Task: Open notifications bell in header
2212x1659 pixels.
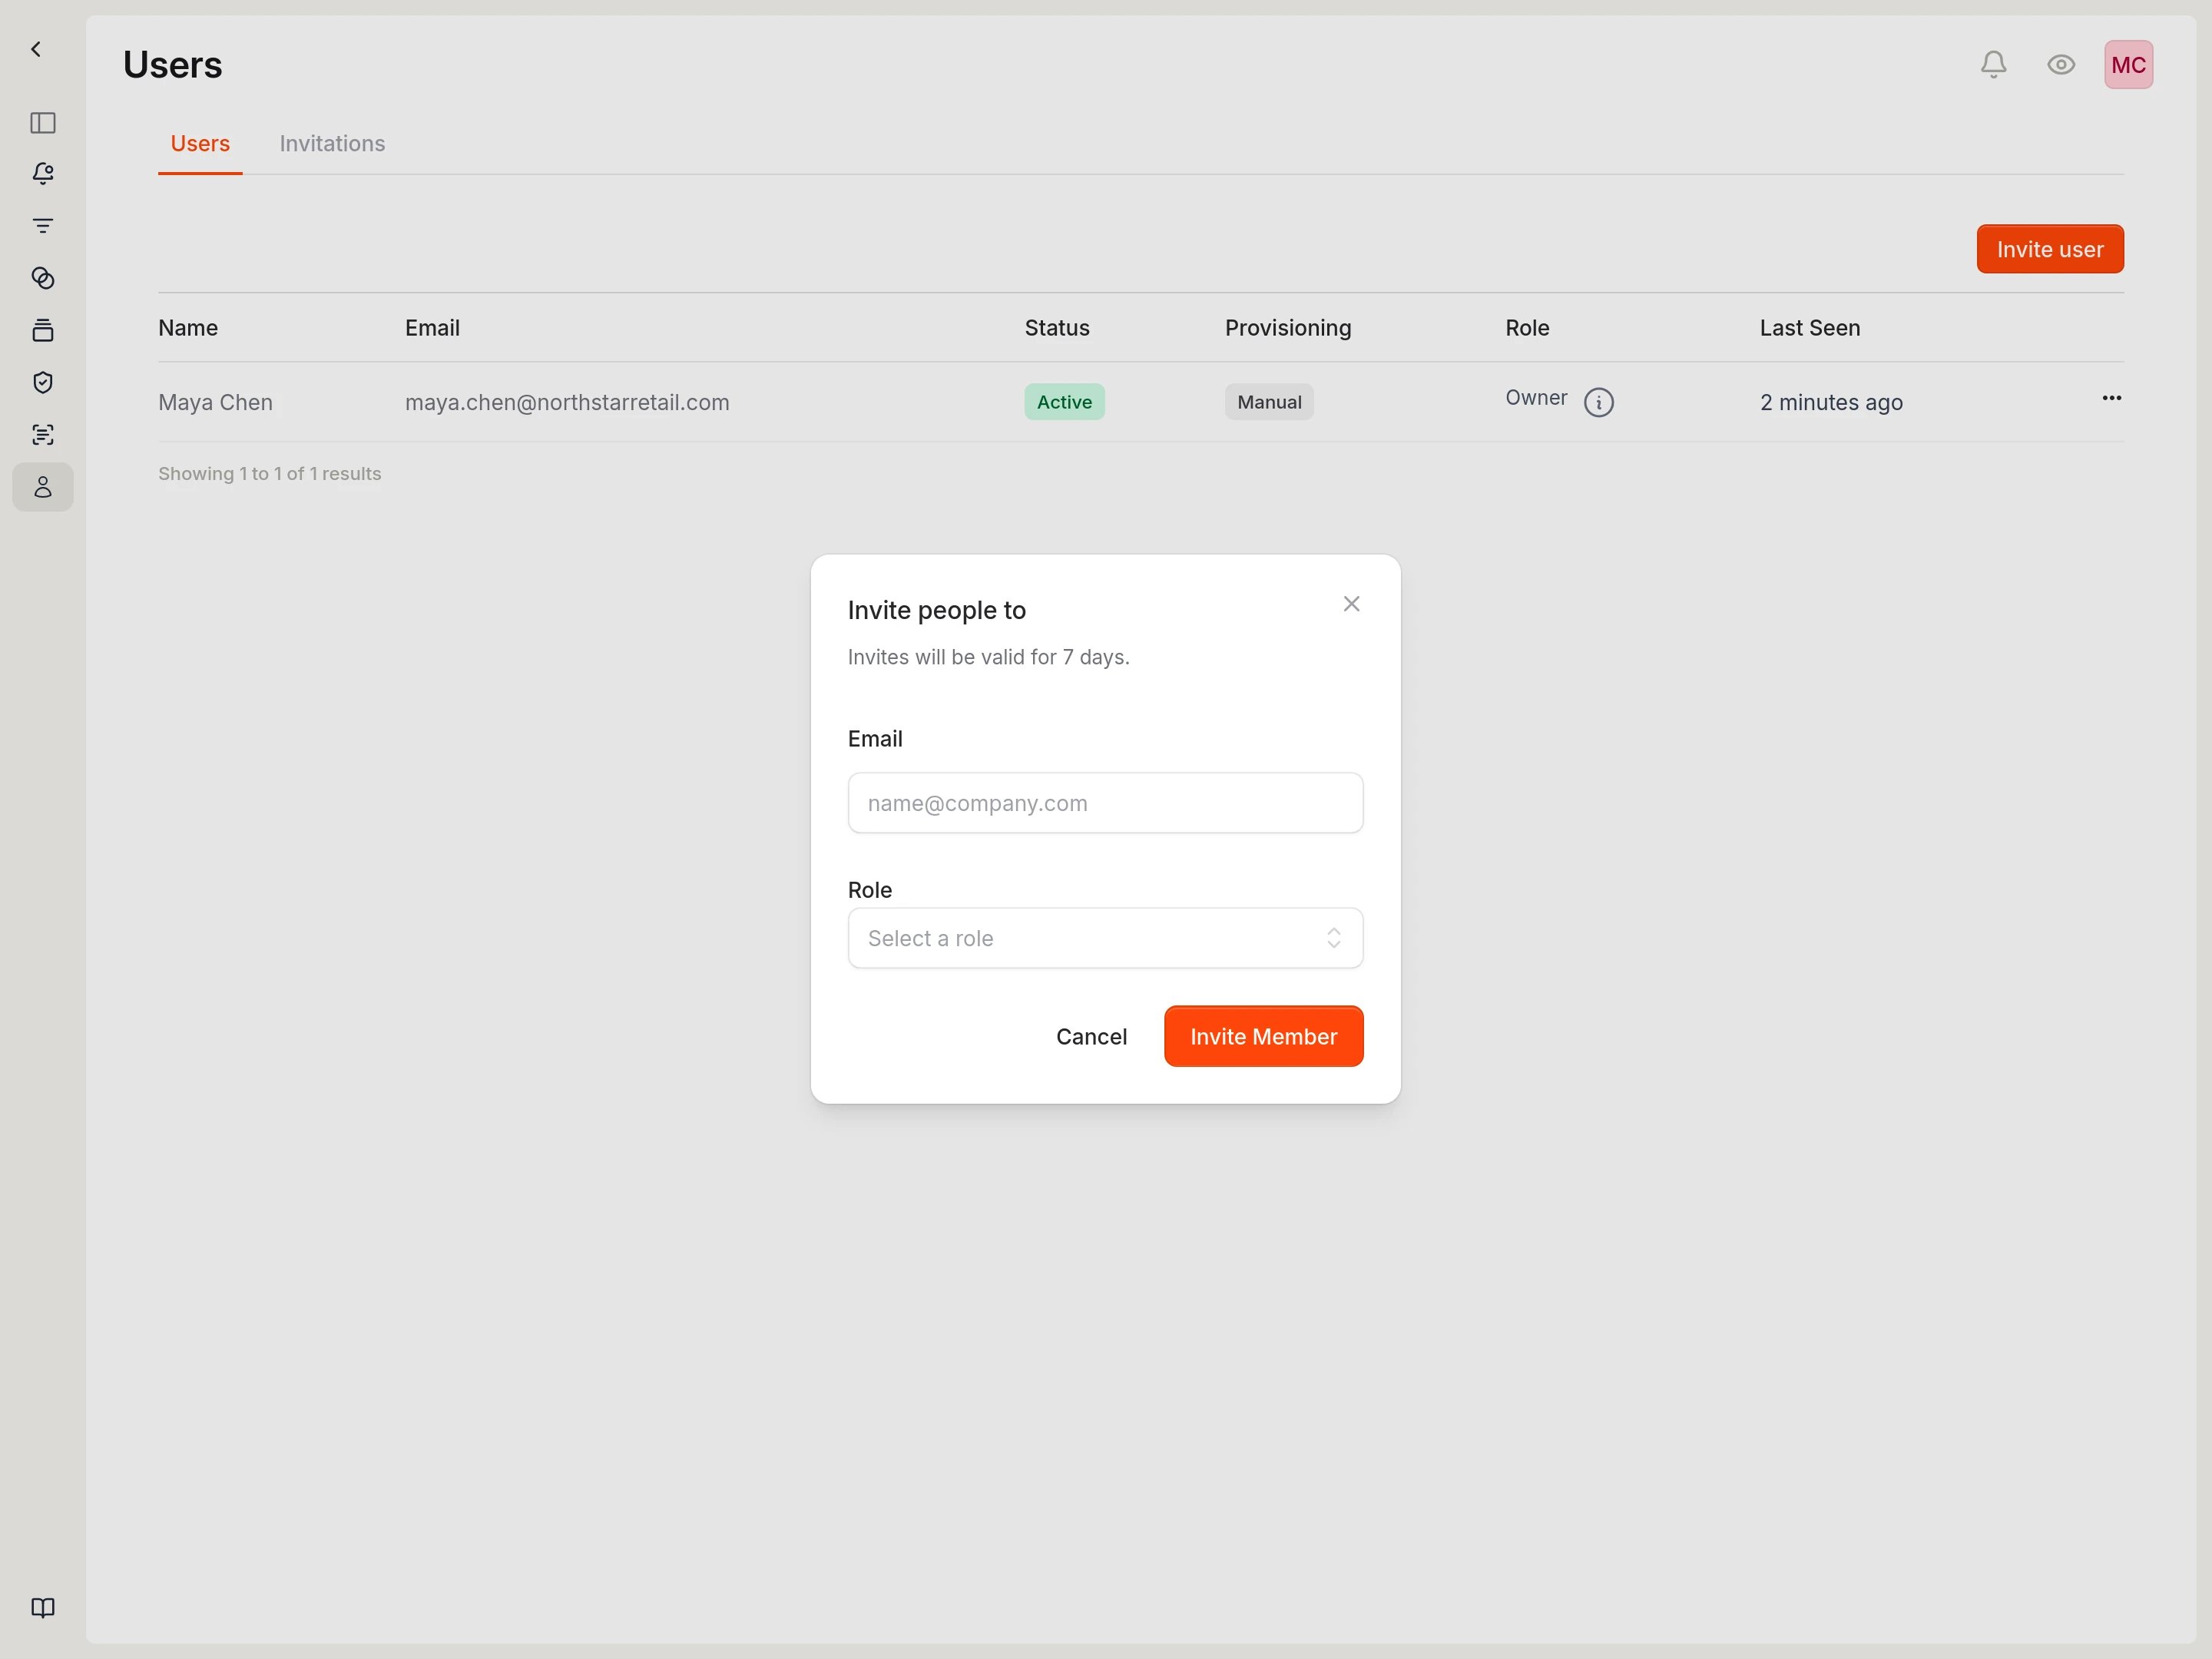Action: [1993, 65]
